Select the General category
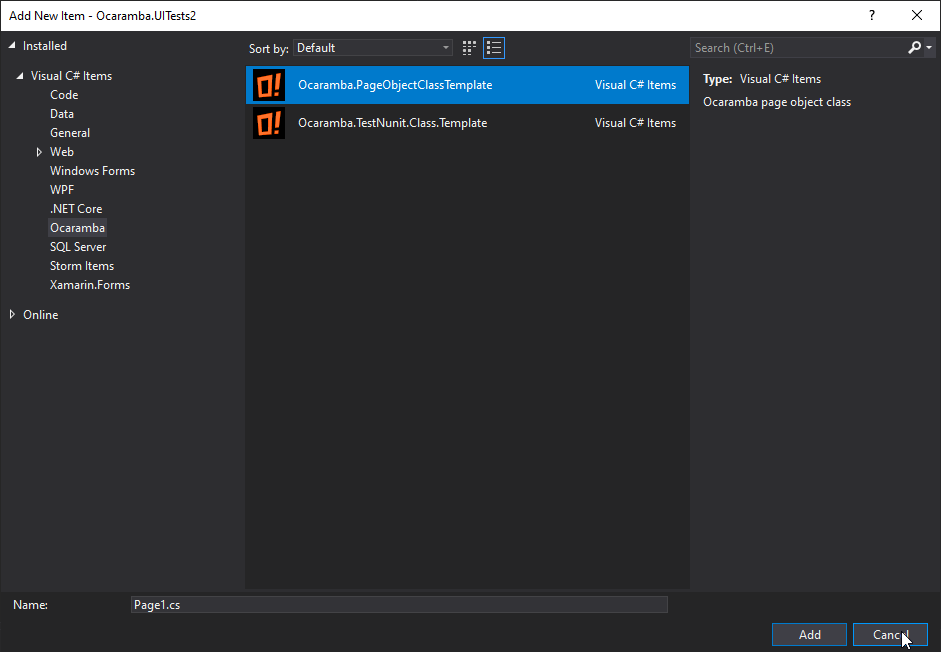The width and height of the screenshot is (942, 652). point(70,133)
